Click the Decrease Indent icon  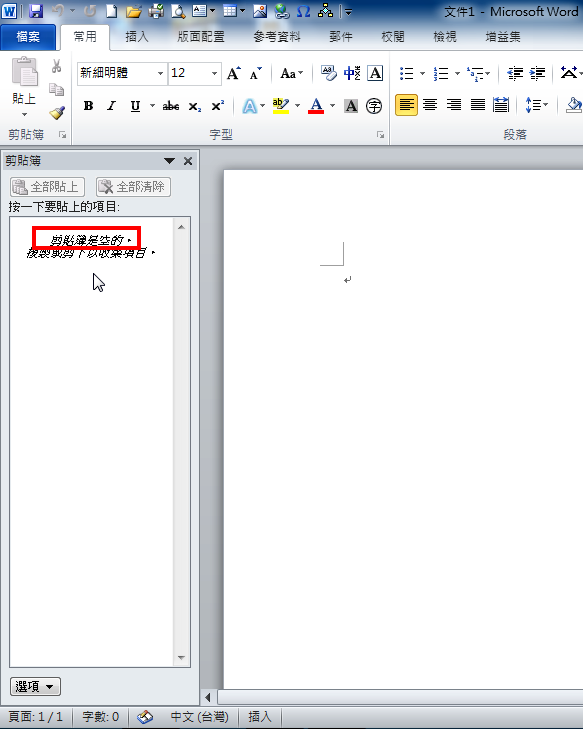click(515, 73)
